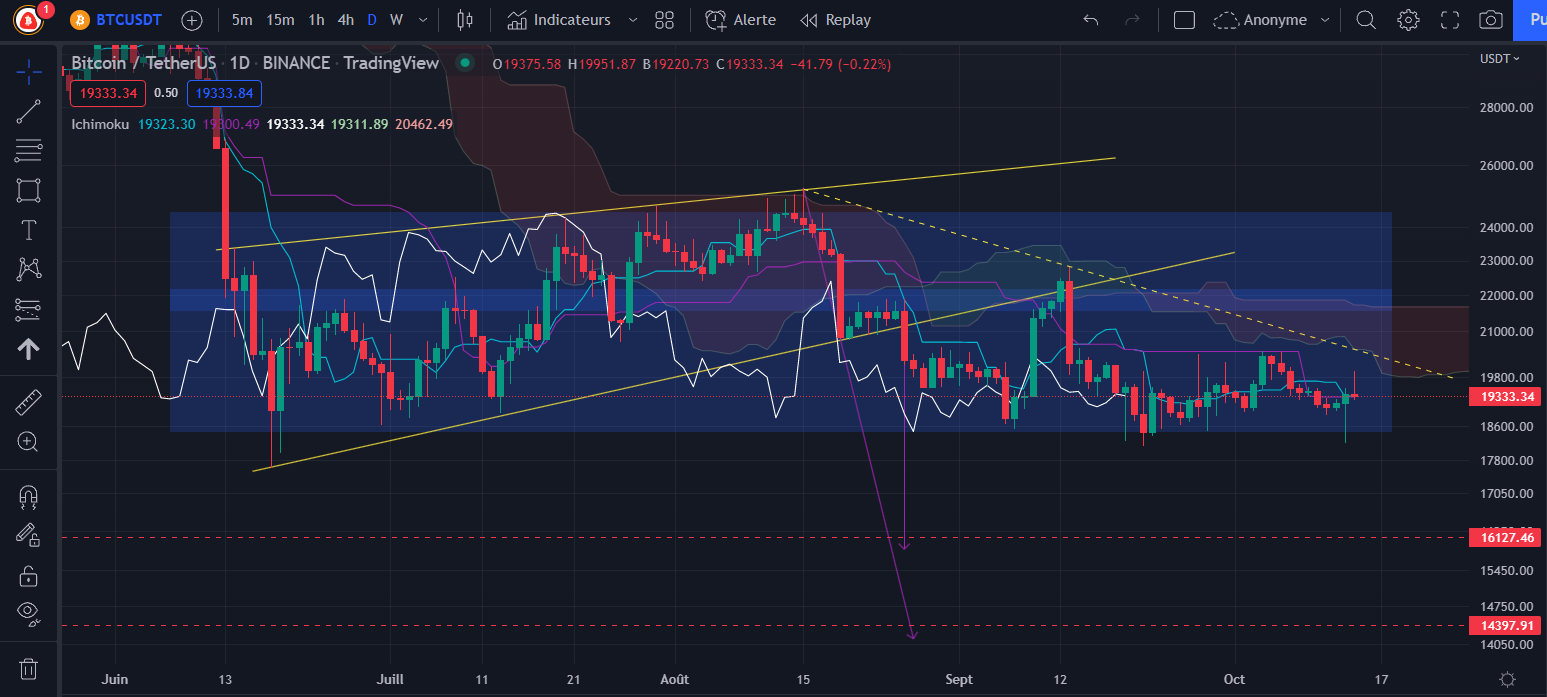The image size is (1547, 697).
Task: Select the text annotation tool
Action: [x=28, y=229]
